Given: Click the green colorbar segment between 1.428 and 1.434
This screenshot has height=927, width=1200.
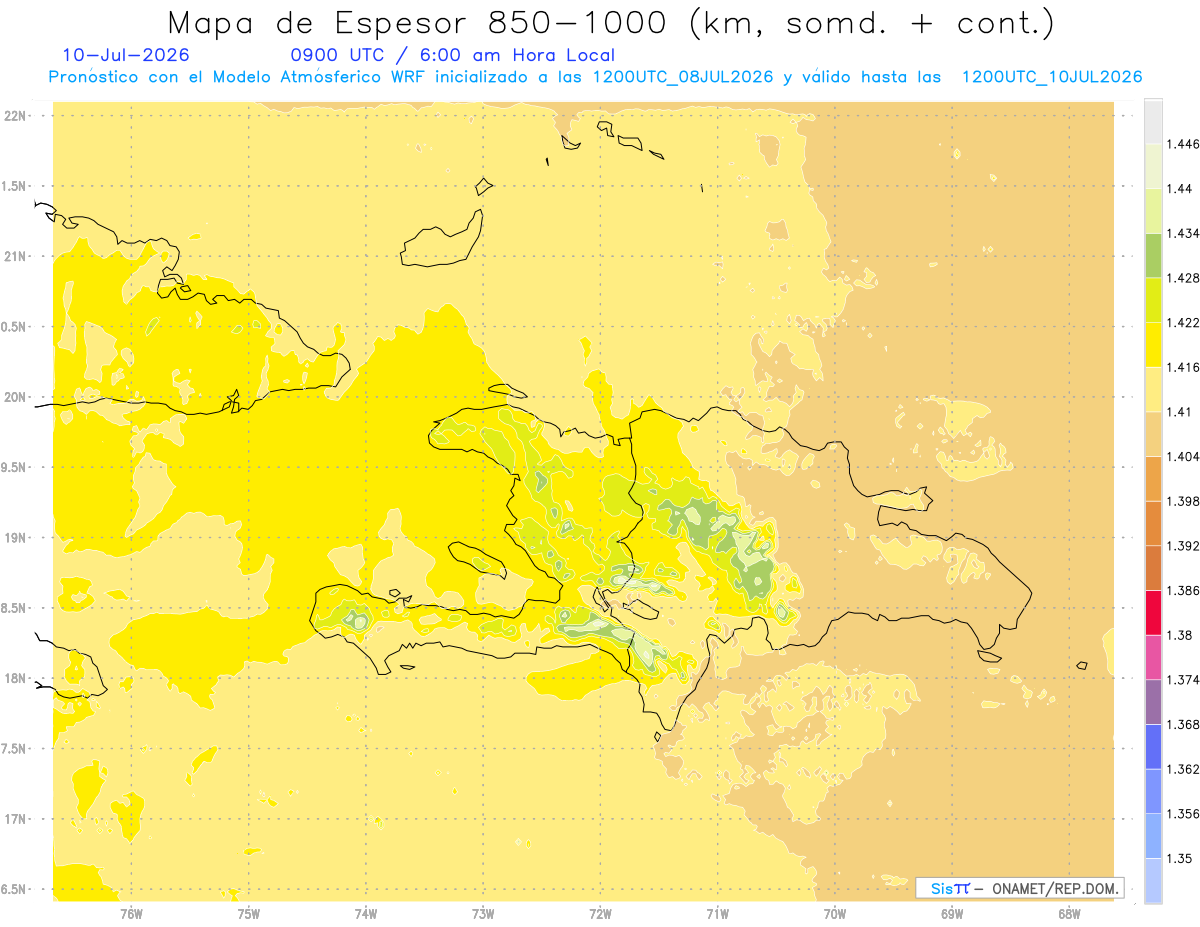Looking at the screenshot, I should (x=1153, y=255).
